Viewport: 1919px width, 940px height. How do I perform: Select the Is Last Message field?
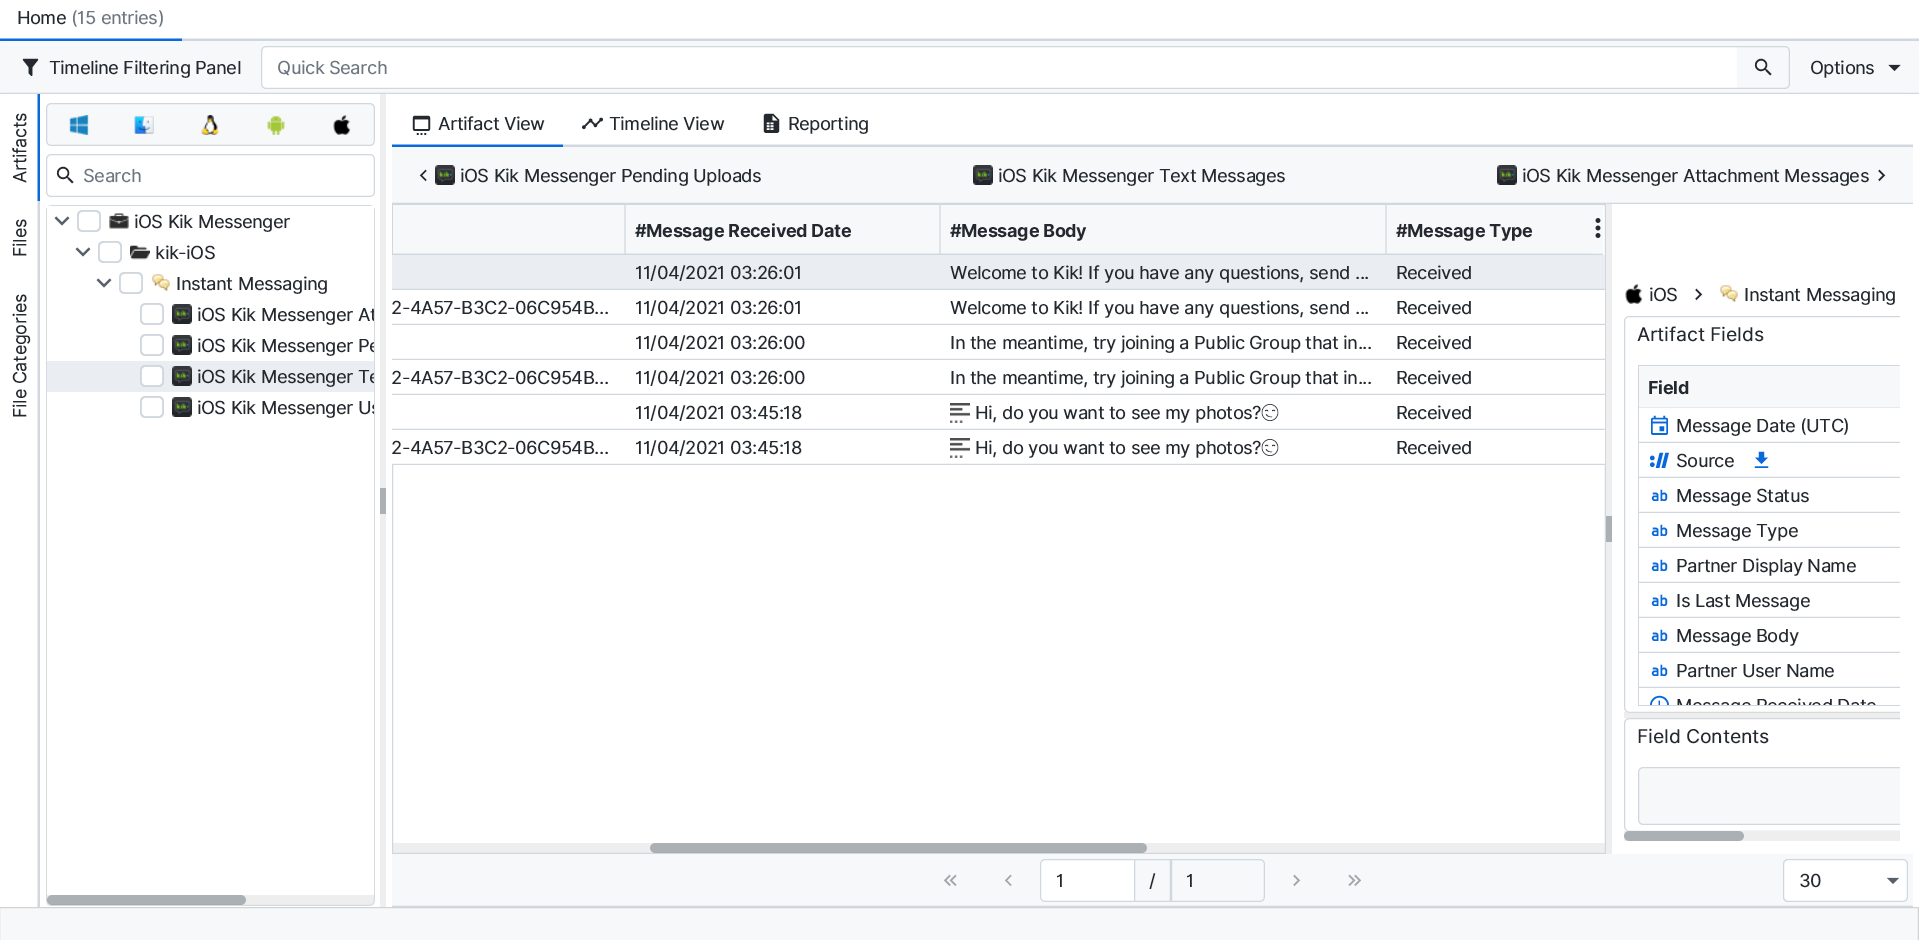(x=1767, y=600)
